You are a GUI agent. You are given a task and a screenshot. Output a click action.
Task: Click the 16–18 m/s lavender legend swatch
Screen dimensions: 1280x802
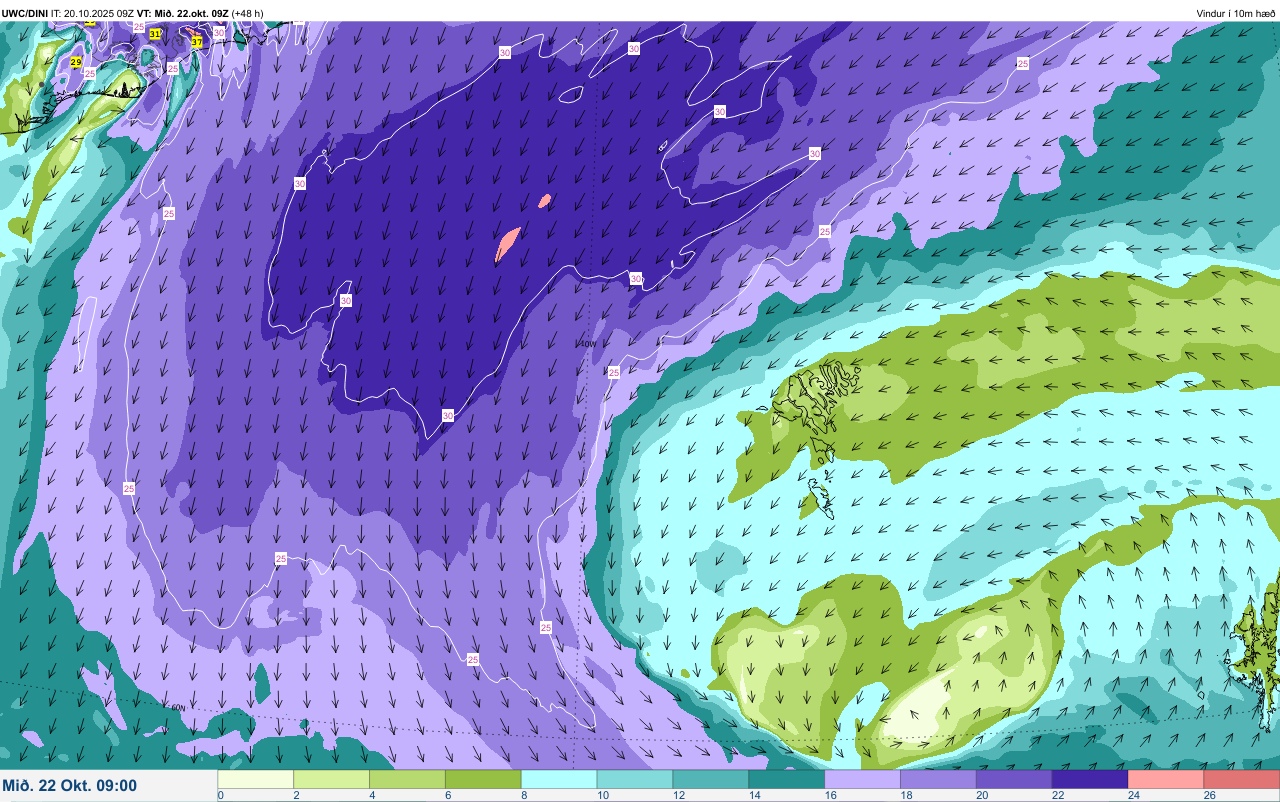[863, 779]
